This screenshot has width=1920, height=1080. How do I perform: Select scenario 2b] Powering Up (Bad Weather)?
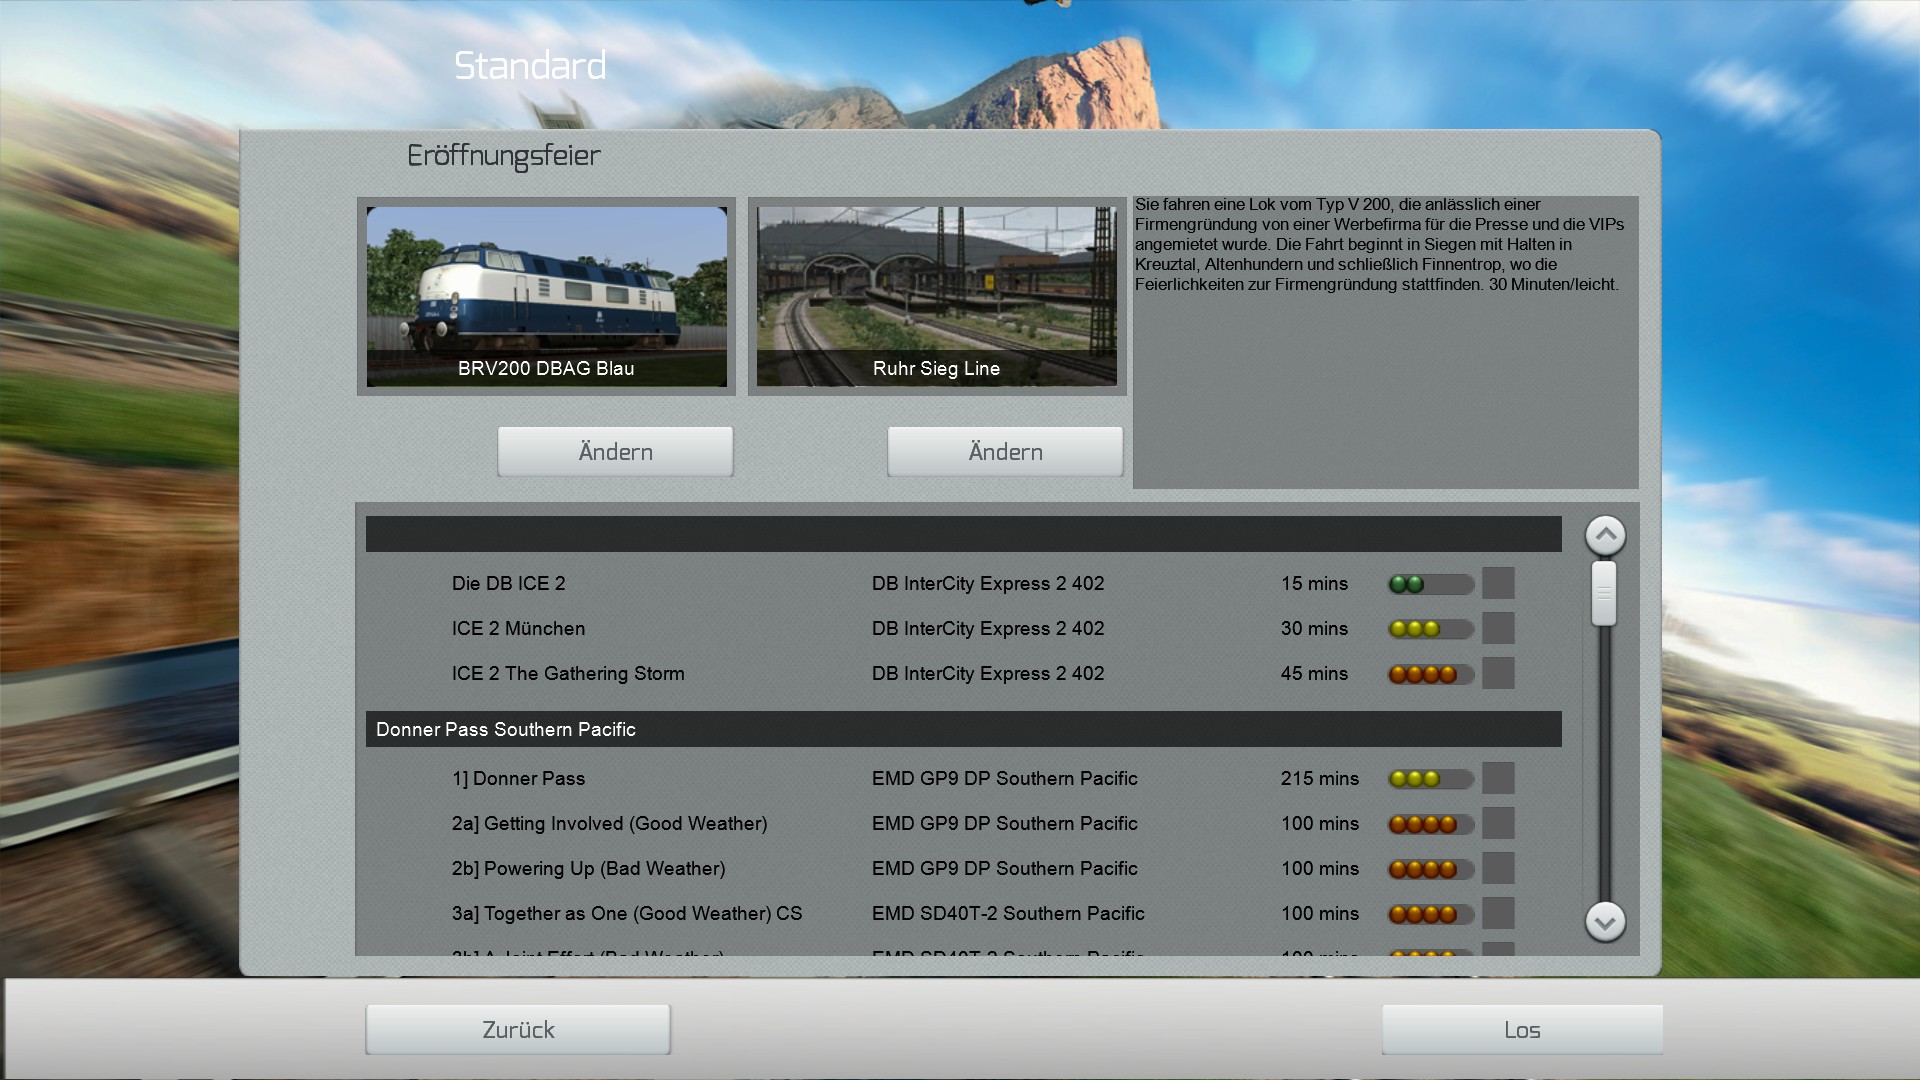(x=588, y=868)
